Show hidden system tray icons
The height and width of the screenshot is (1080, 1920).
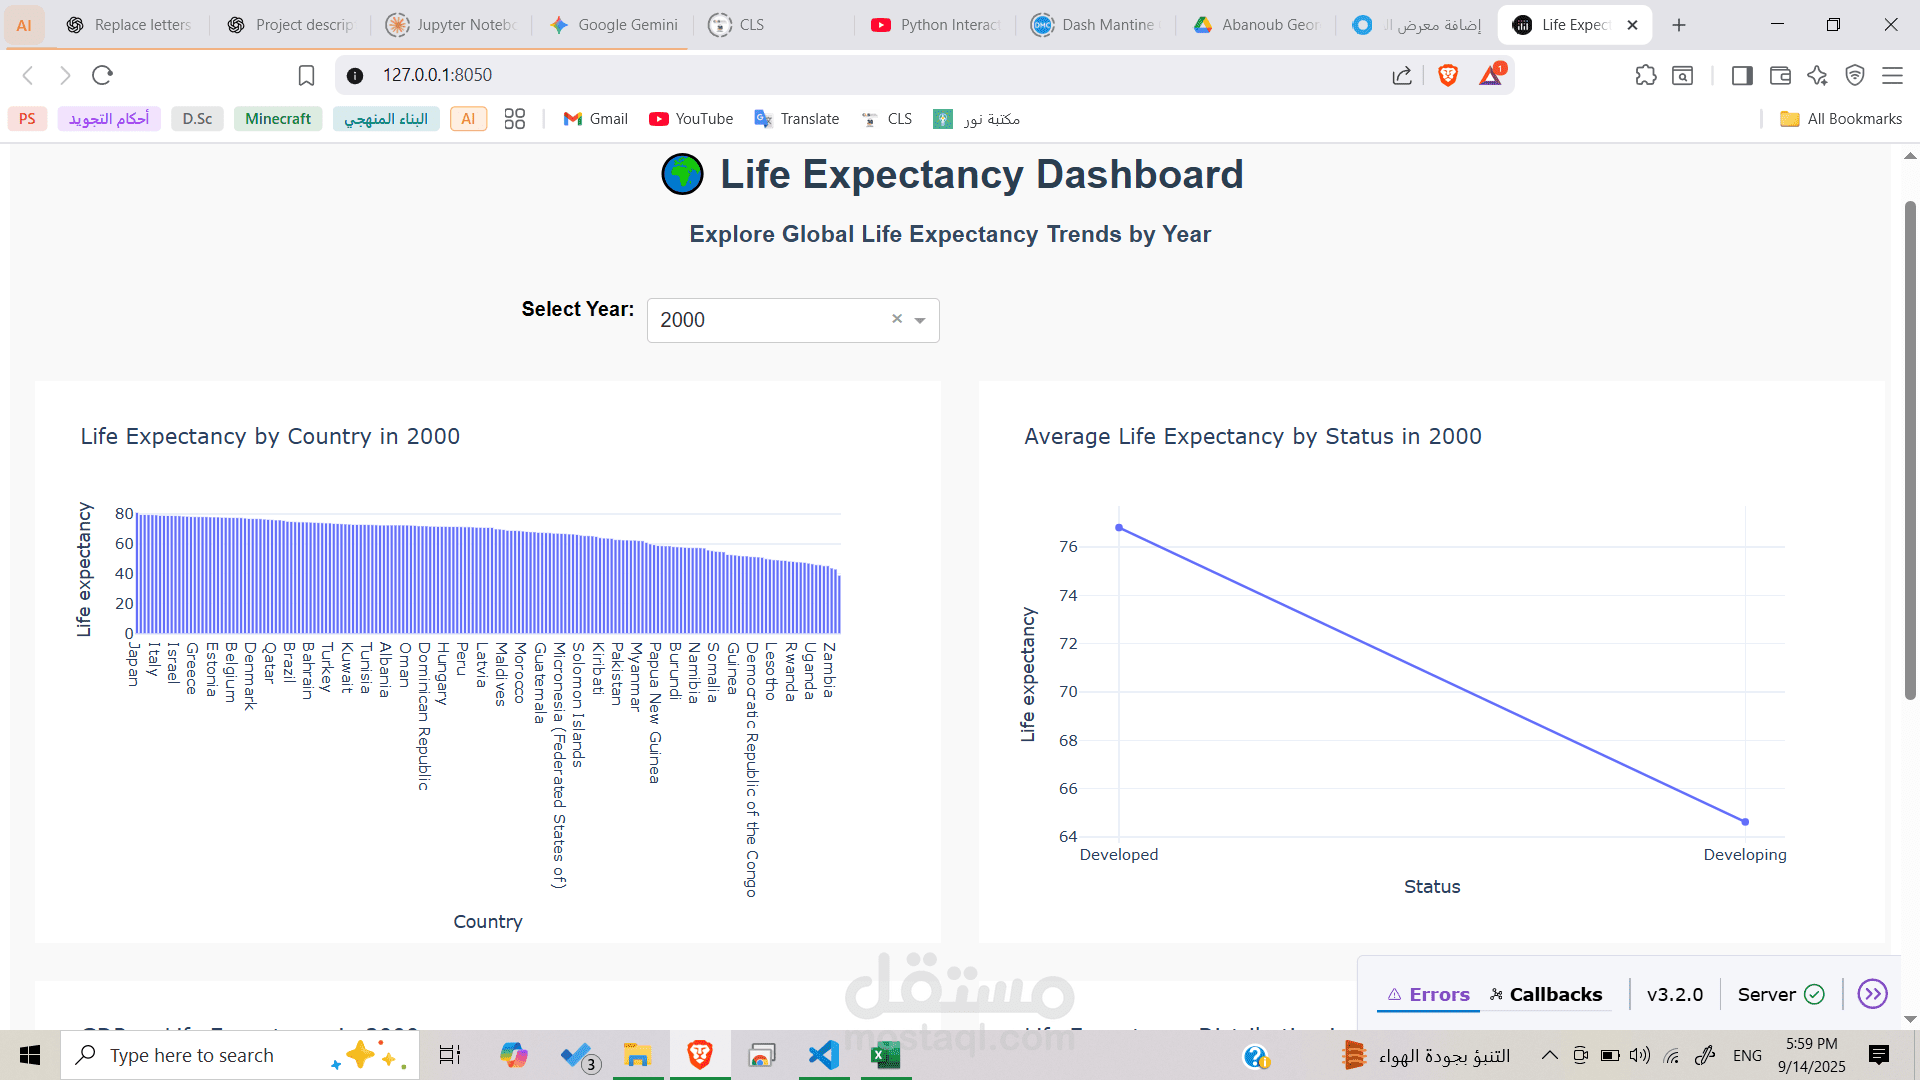1549,1055
